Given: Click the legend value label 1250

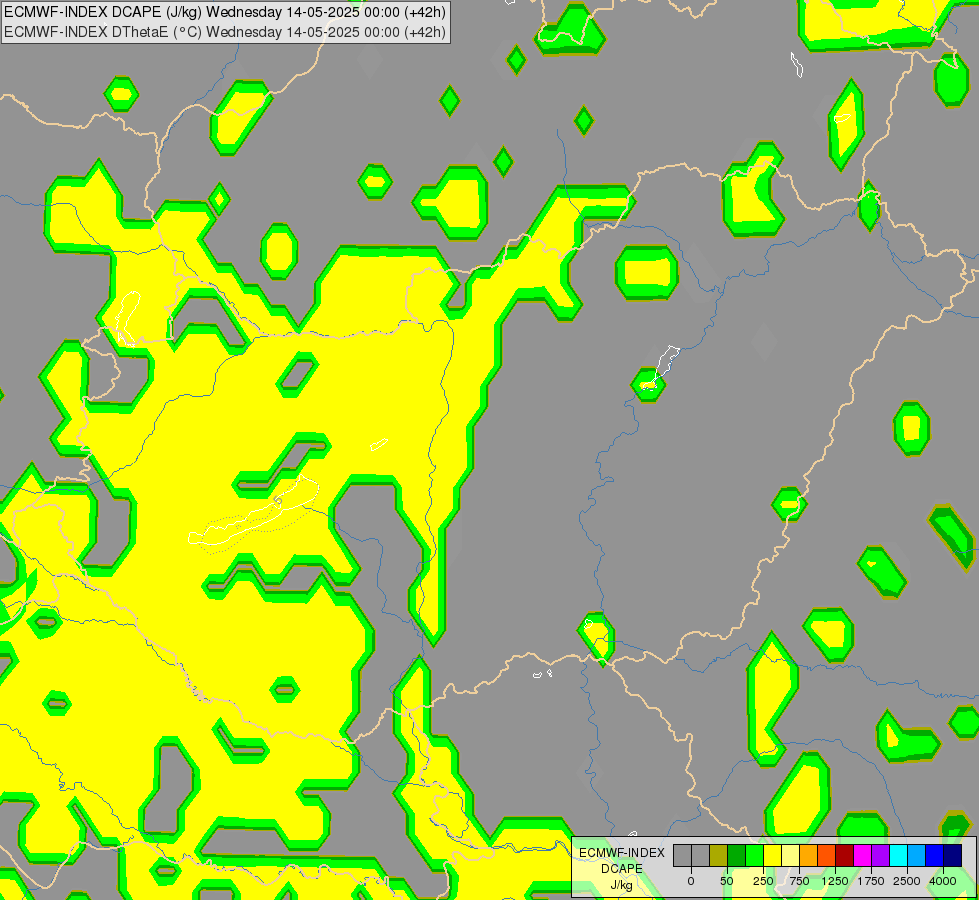Looking at the screenshot, I should coord(835,881).
